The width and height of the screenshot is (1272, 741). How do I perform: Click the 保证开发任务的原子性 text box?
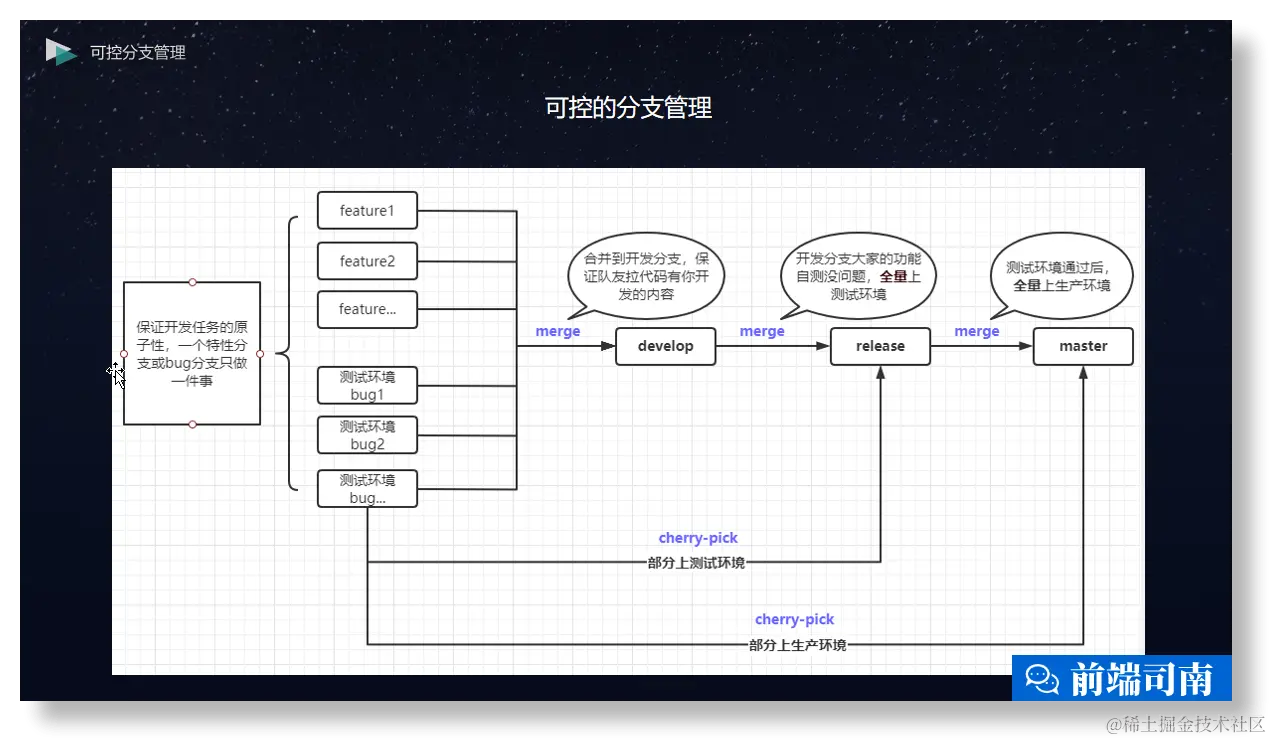tap(192, 353)
